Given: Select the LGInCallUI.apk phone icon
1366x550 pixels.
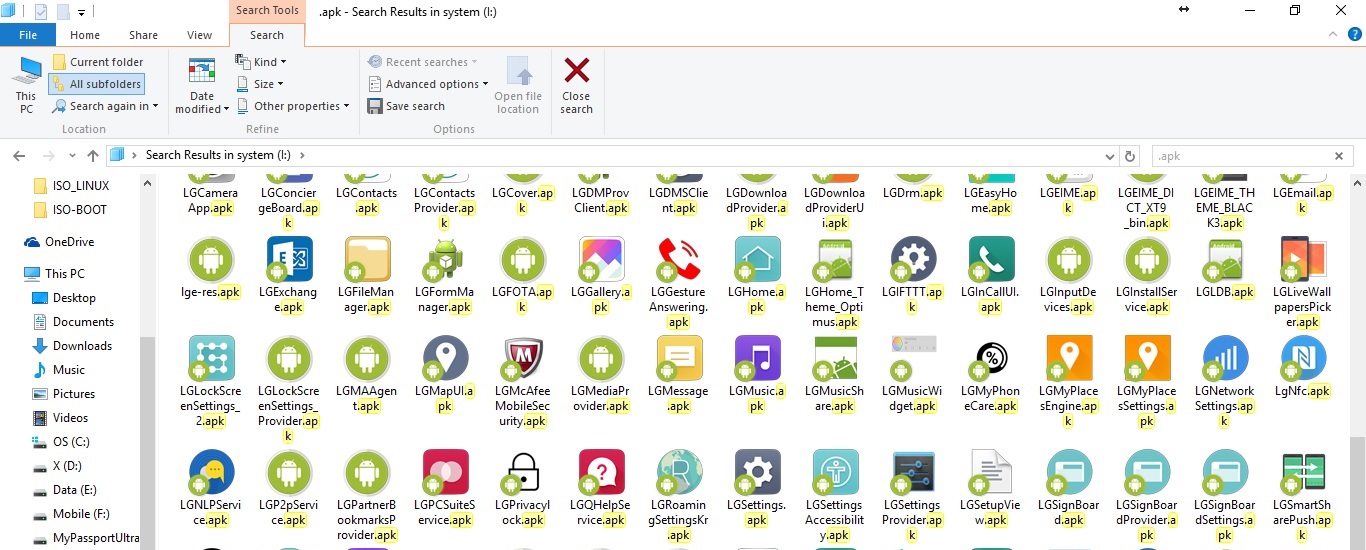Looking at the screenshot, I should [991, 259].
